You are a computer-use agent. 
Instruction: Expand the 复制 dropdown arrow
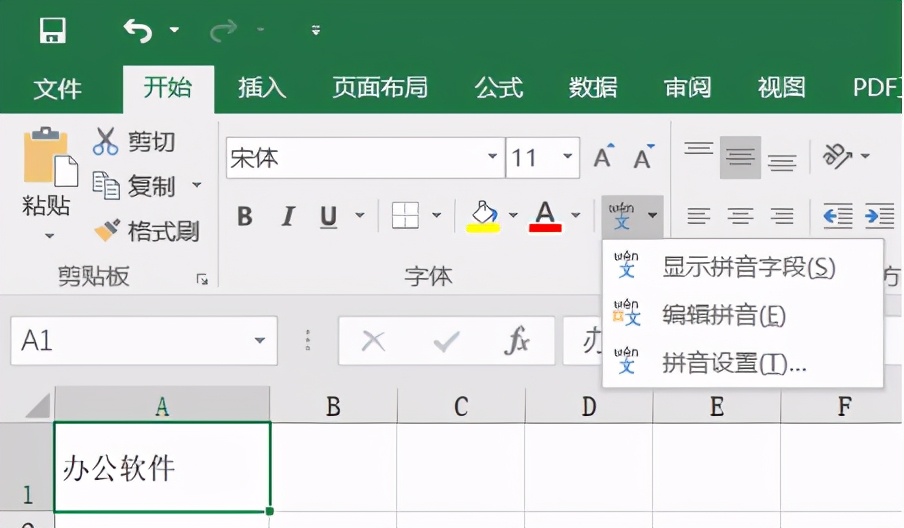(197, 185)
